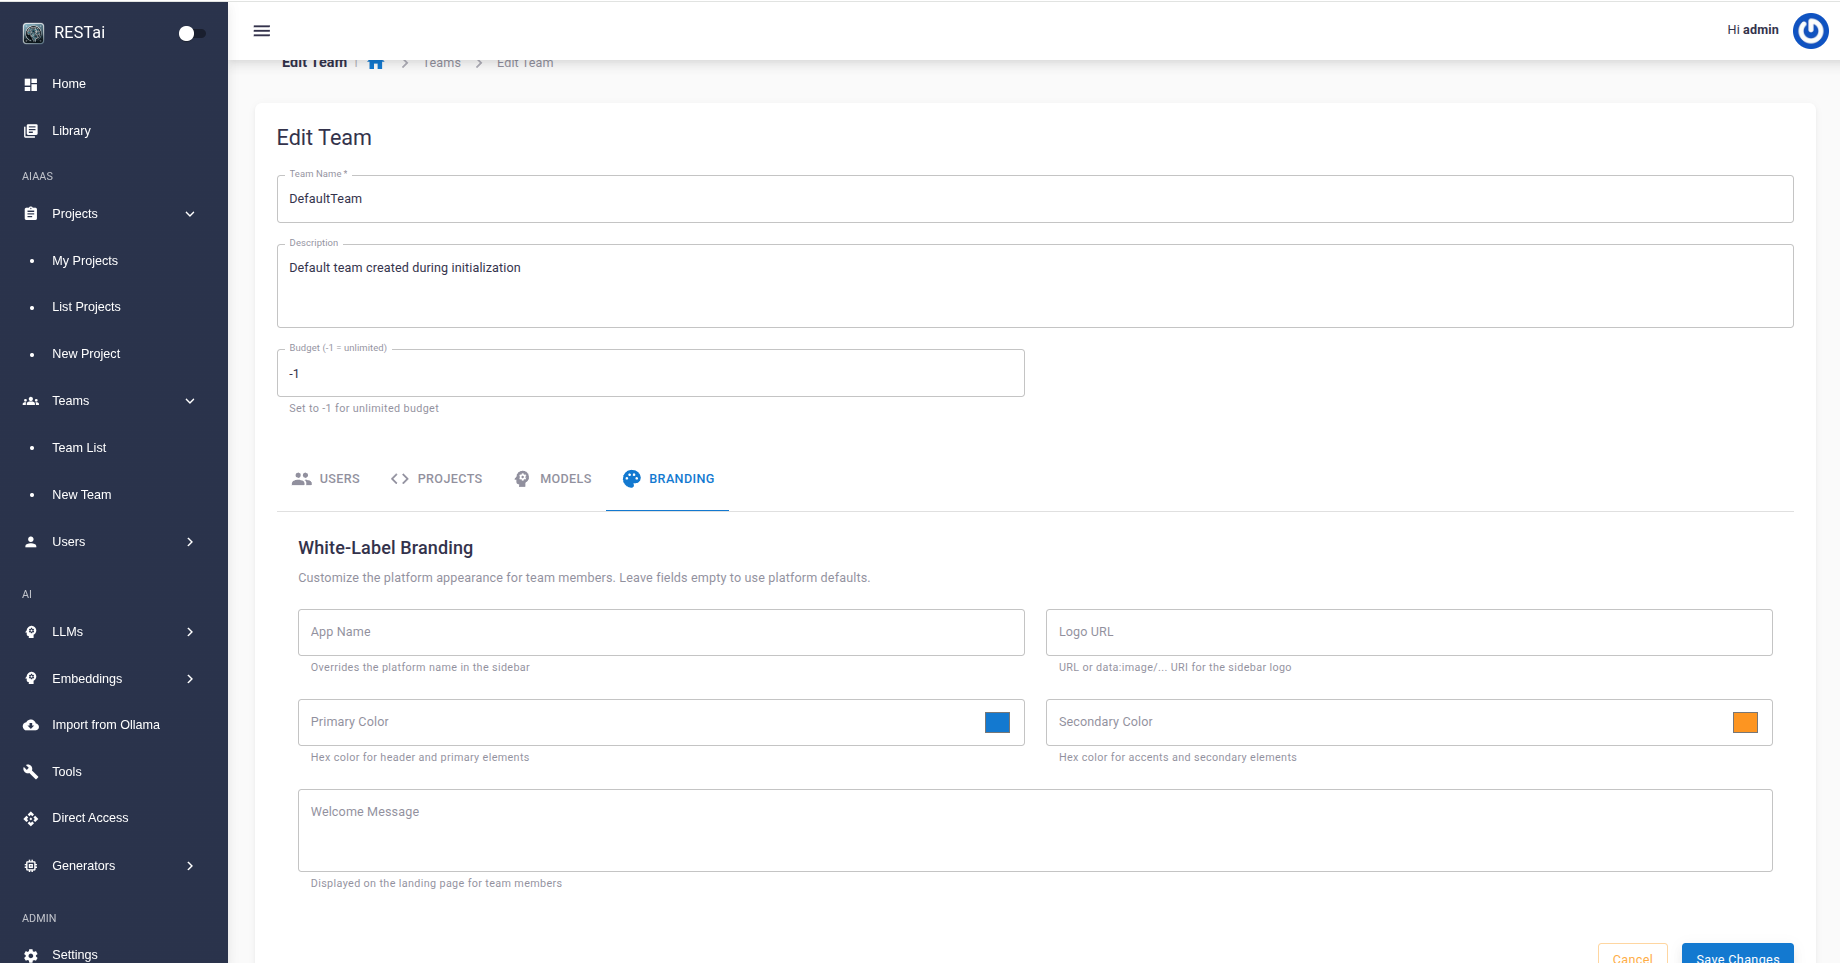
Task: Click the admin power avatar icon
Action: [1810, 31]
